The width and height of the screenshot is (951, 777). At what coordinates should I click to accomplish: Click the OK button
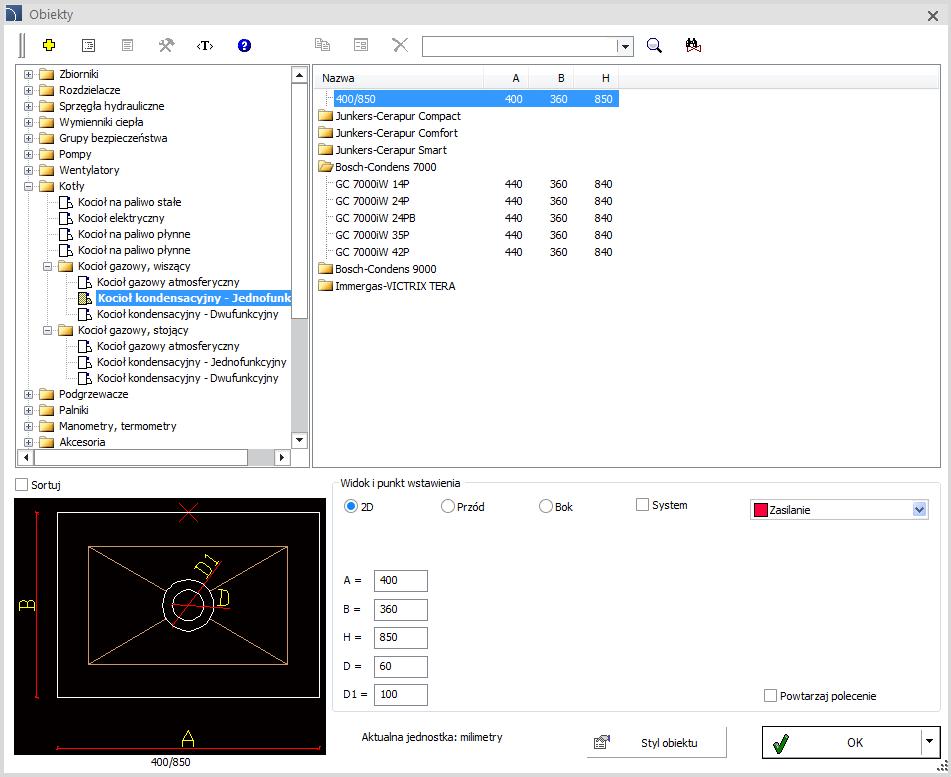[851, 742]
